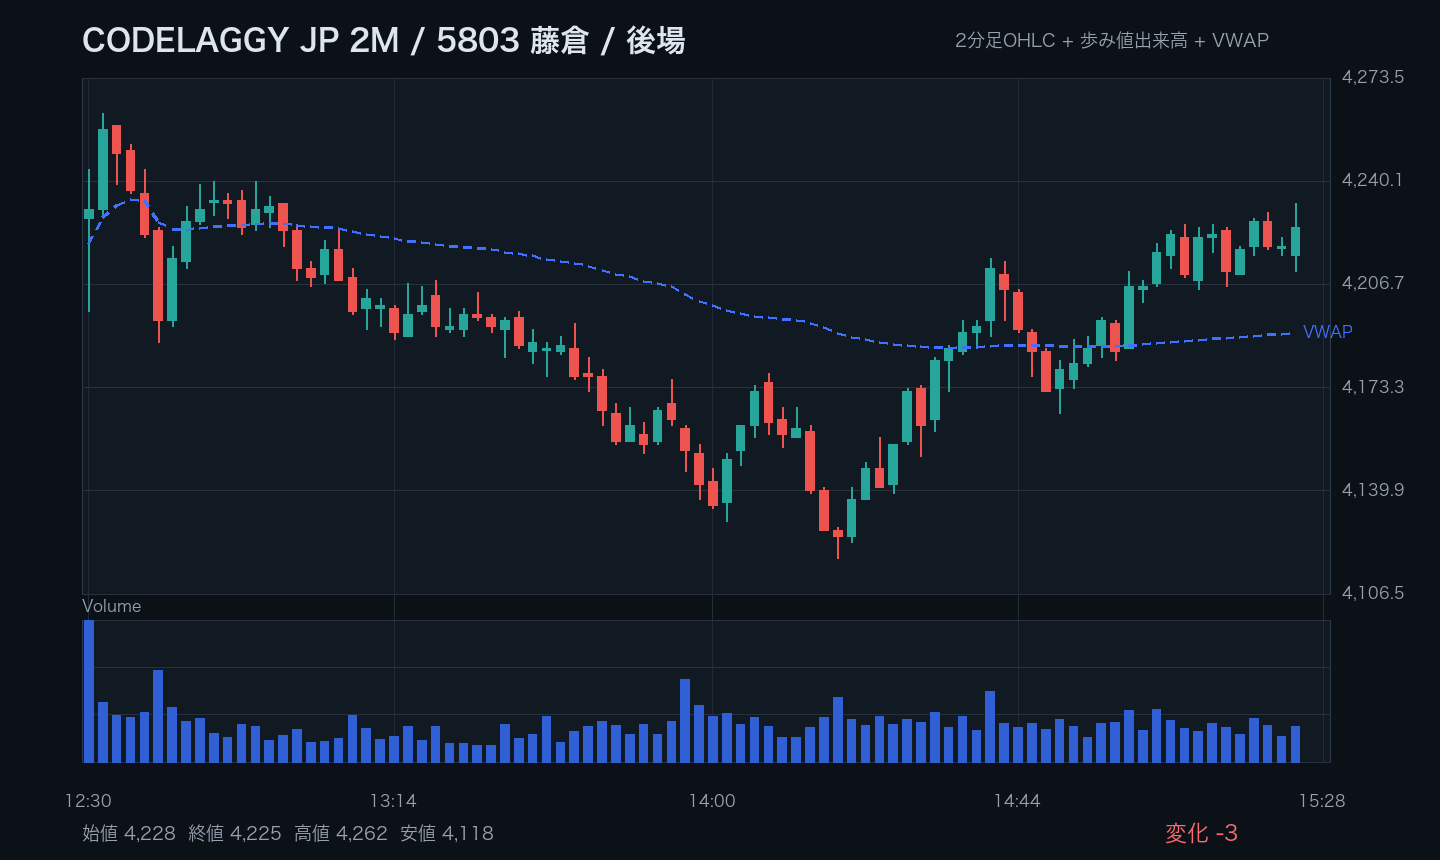Viewport: 1440px width, 860px height.
Task: Click the 4,273.5 price axis label
Action: click(x=1372, y=77)
